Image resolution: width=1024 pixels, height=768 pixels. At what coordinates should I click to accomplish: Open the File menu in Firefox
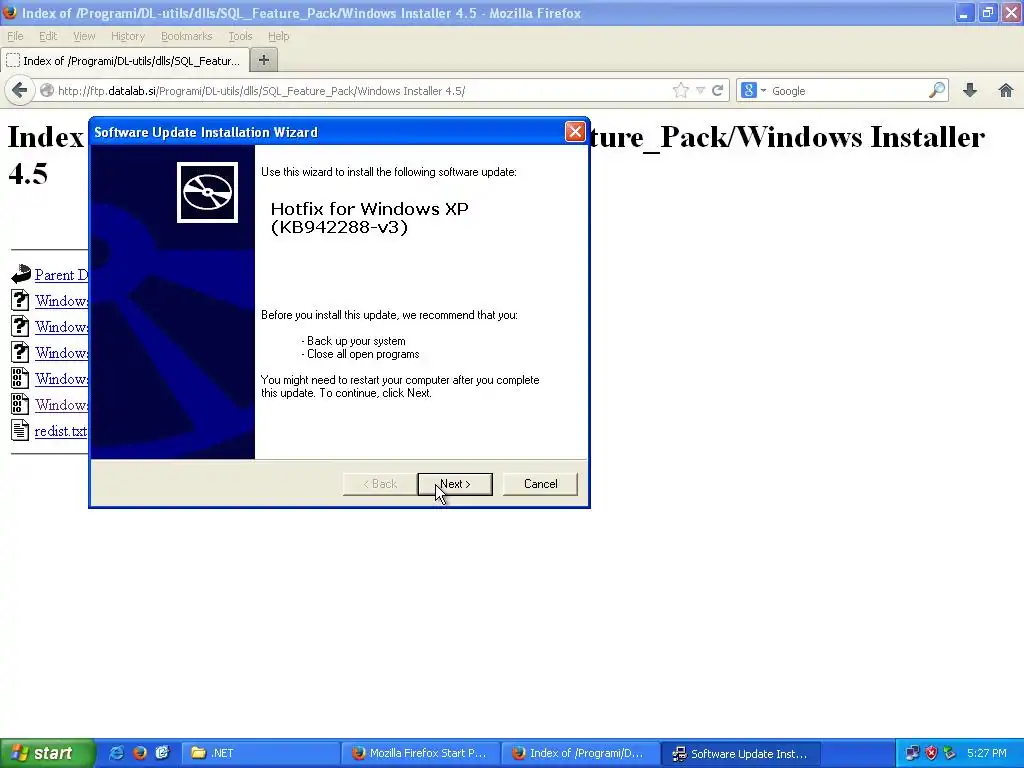tap(15, 36)
